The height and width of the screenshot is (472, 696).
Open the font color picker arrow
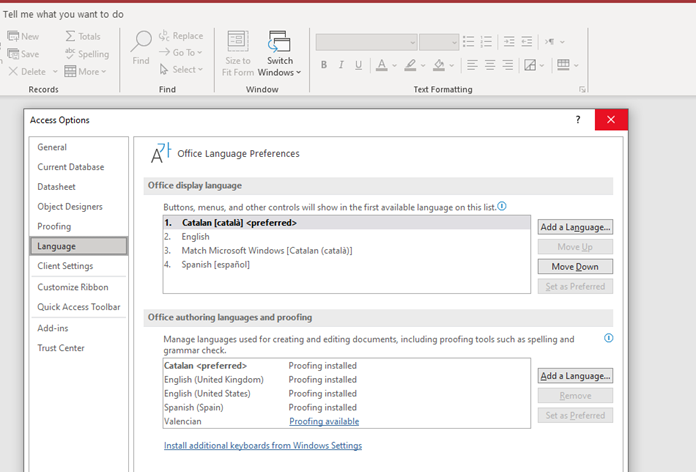point(395,65)
